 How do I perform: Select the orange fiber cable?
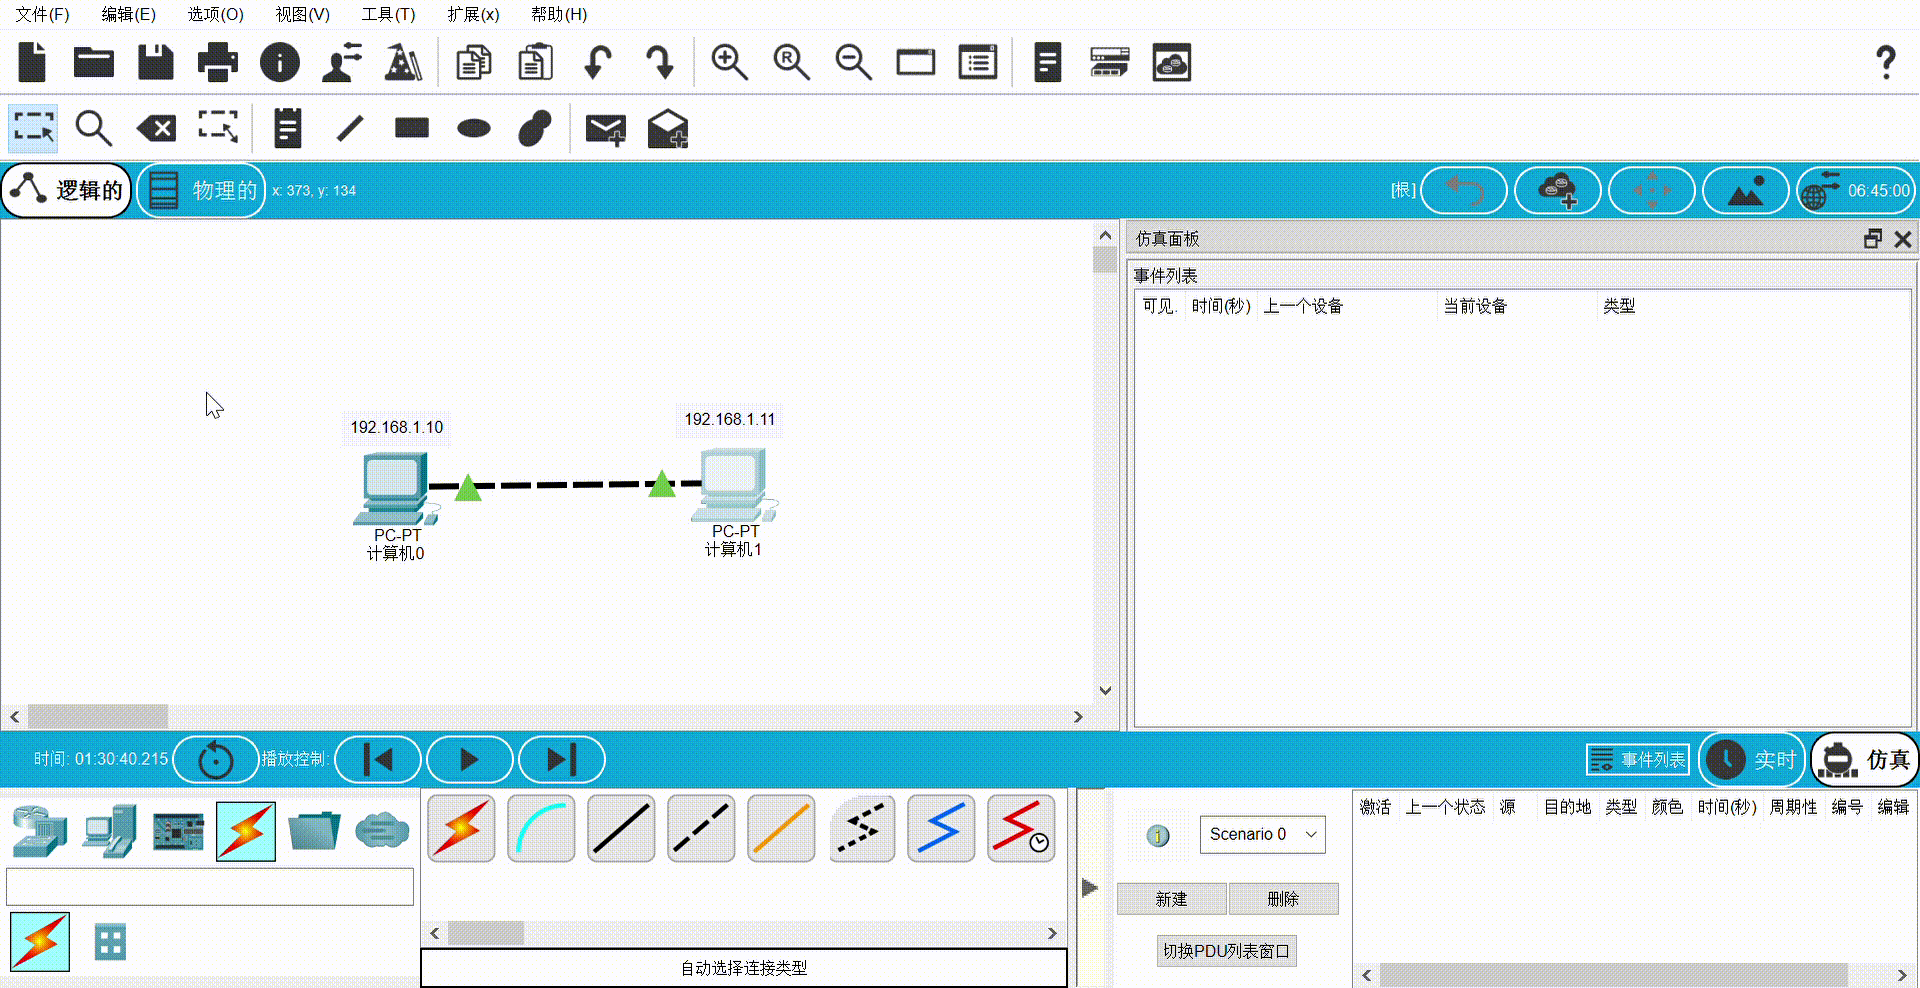(781, 829)
